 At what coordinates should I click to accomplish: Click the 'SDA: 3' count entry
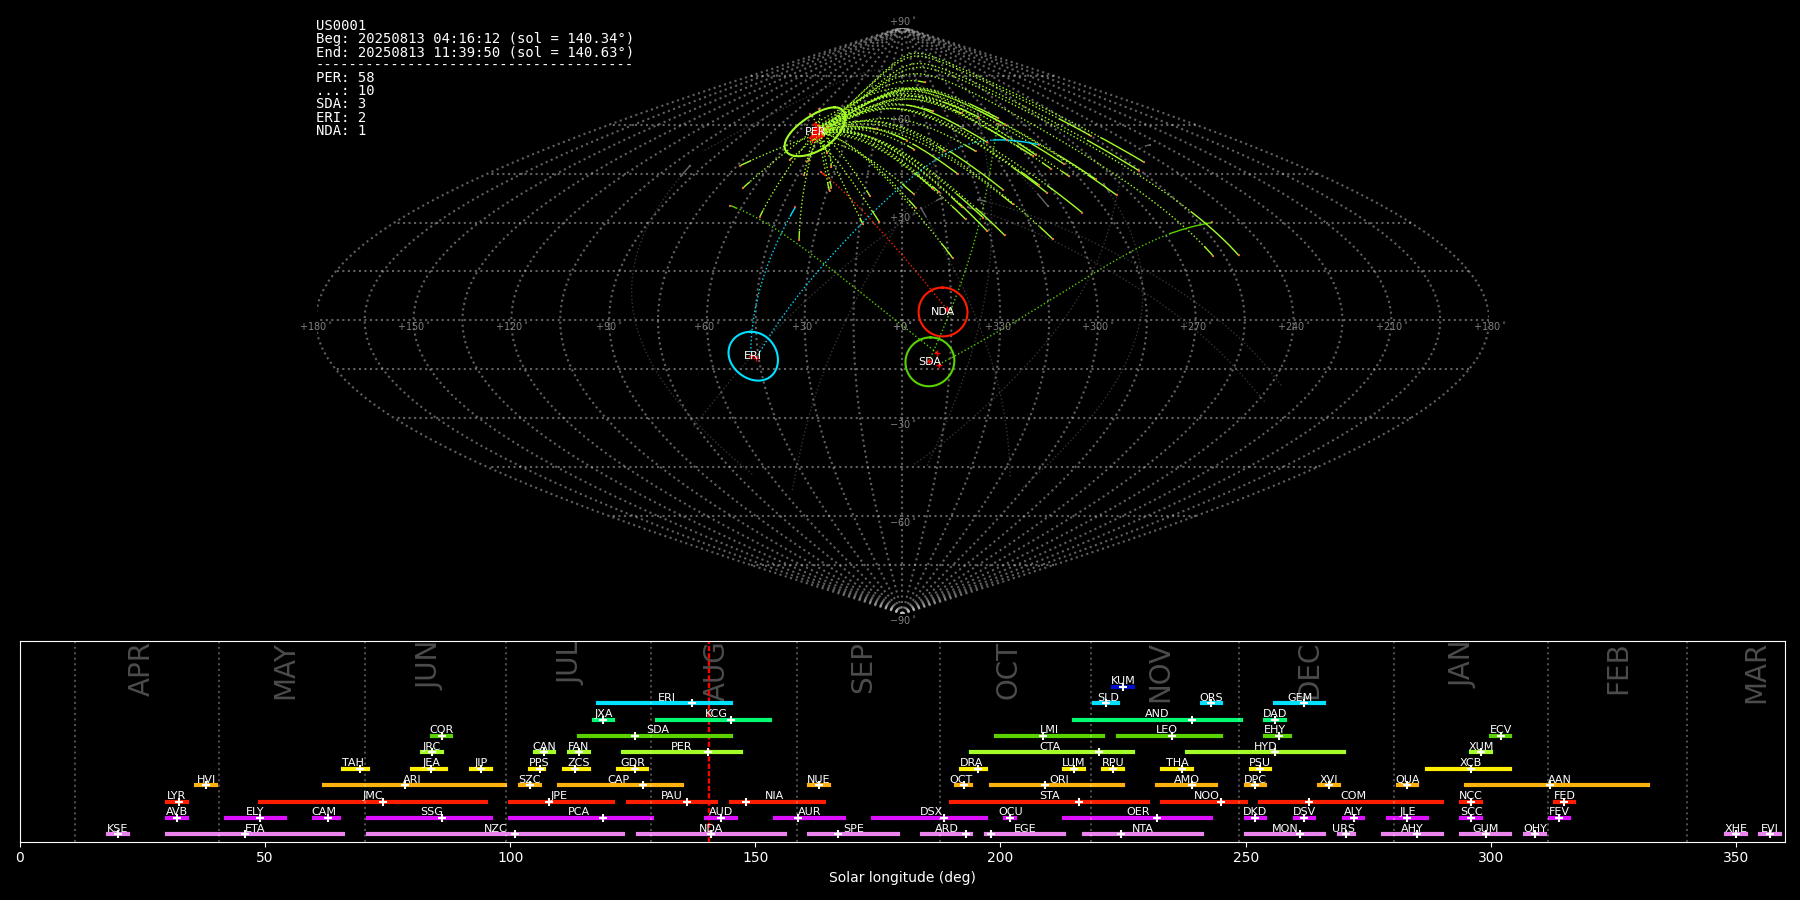pos(341,104)
